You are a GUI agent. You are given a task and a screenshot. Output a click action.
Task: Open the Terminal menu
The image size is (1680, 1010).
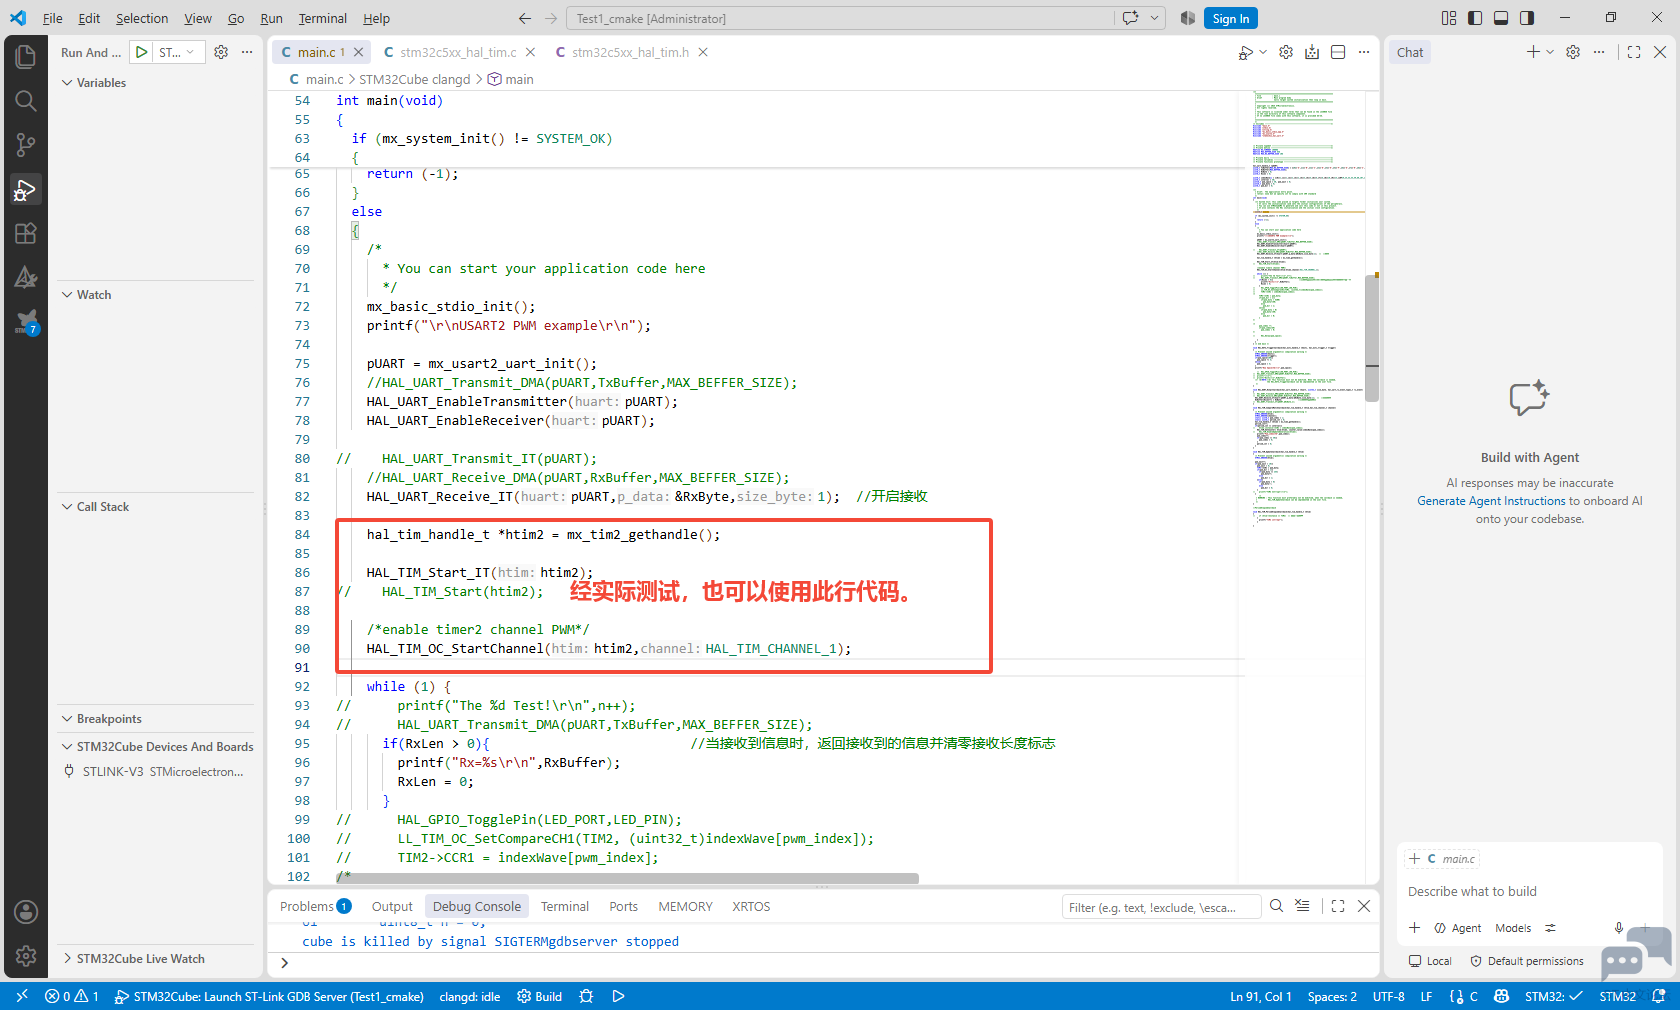[x=322, y=18]
